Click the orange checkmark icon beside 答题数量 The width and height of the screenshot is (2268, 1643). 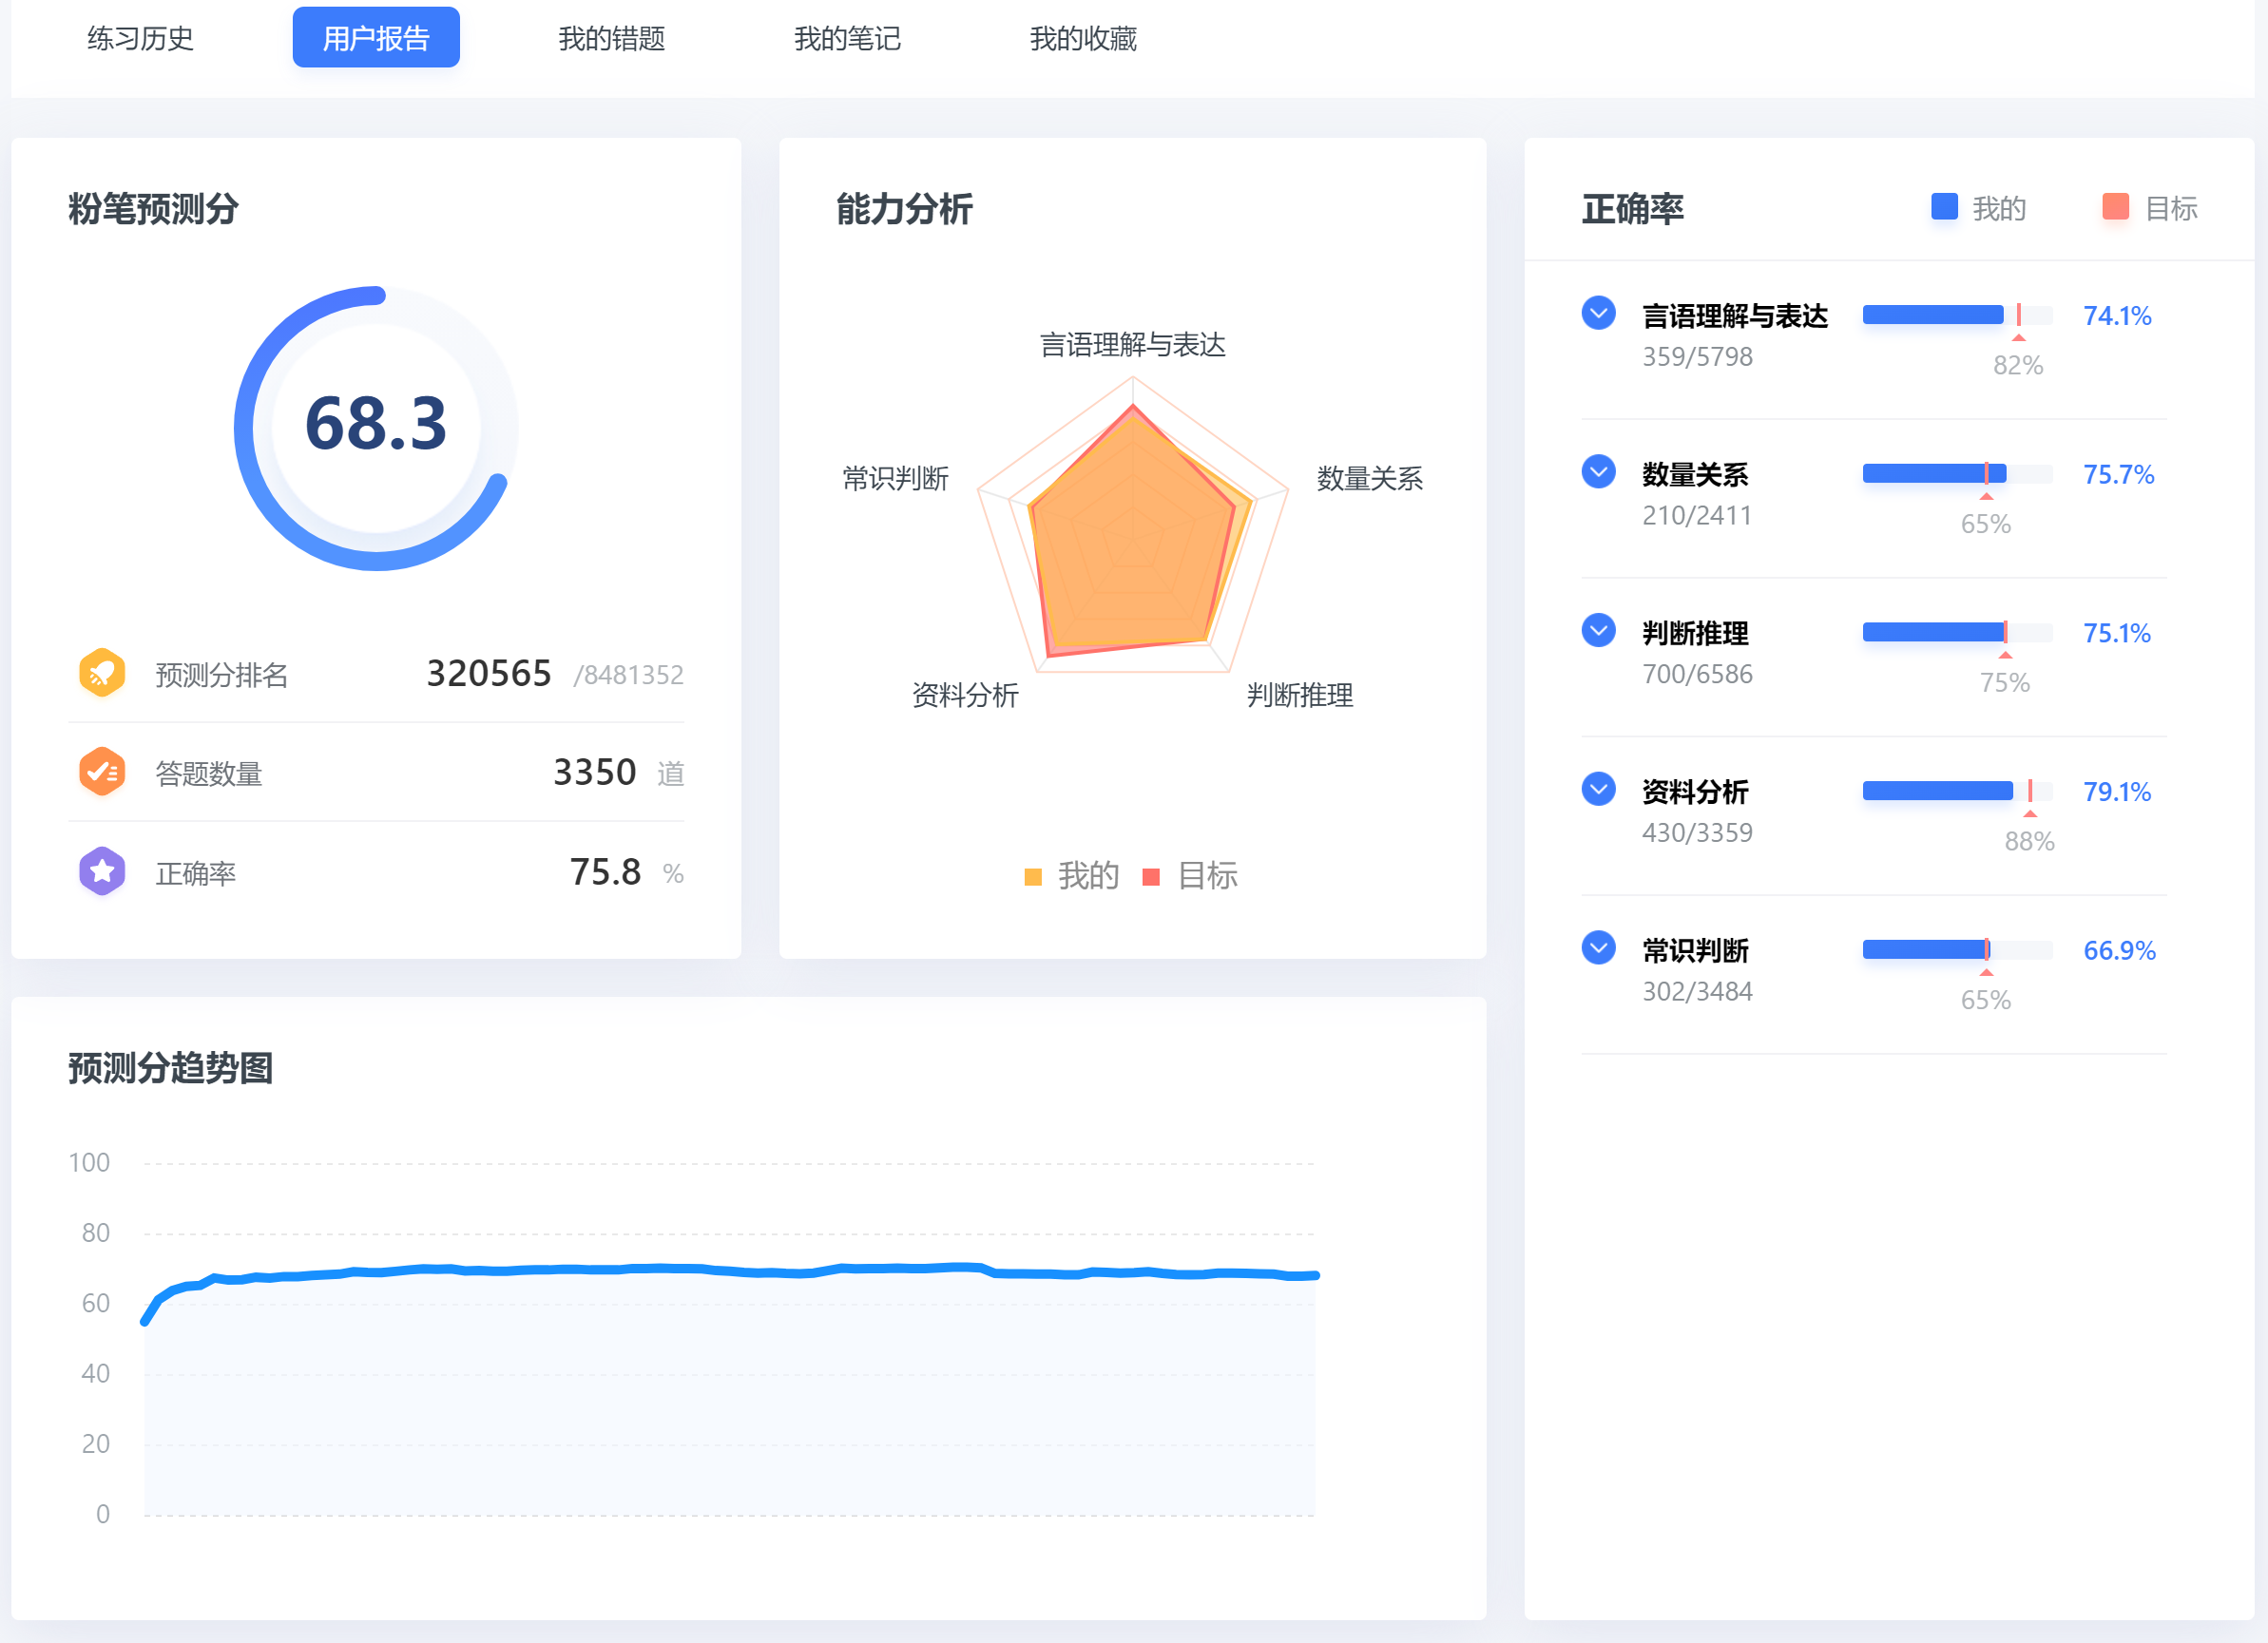pos(102,772)
